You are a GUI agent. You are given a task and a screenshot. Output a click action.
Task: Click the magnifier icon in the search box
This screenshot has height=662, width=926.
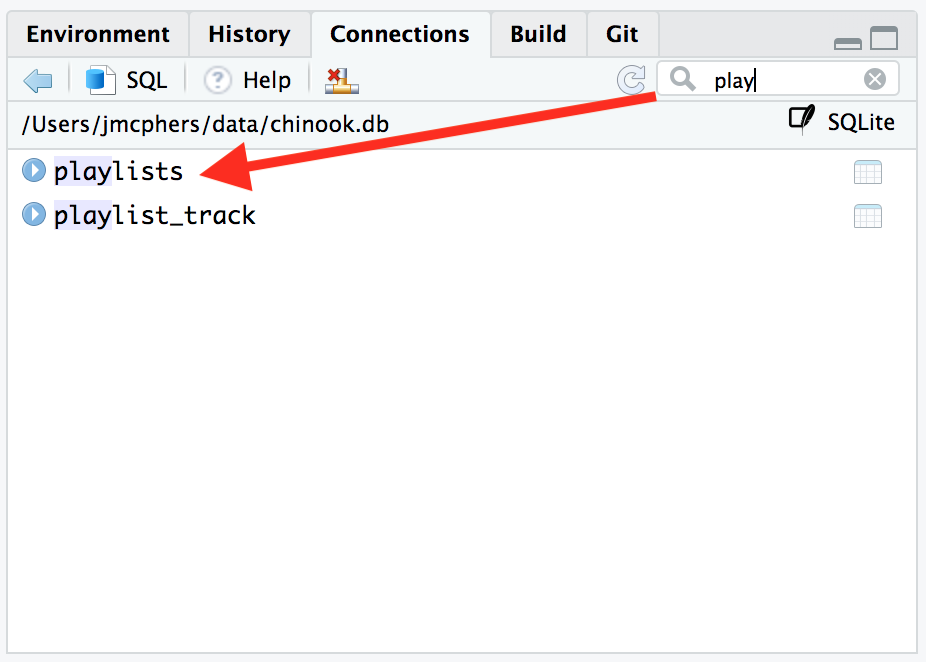point(683,79)
